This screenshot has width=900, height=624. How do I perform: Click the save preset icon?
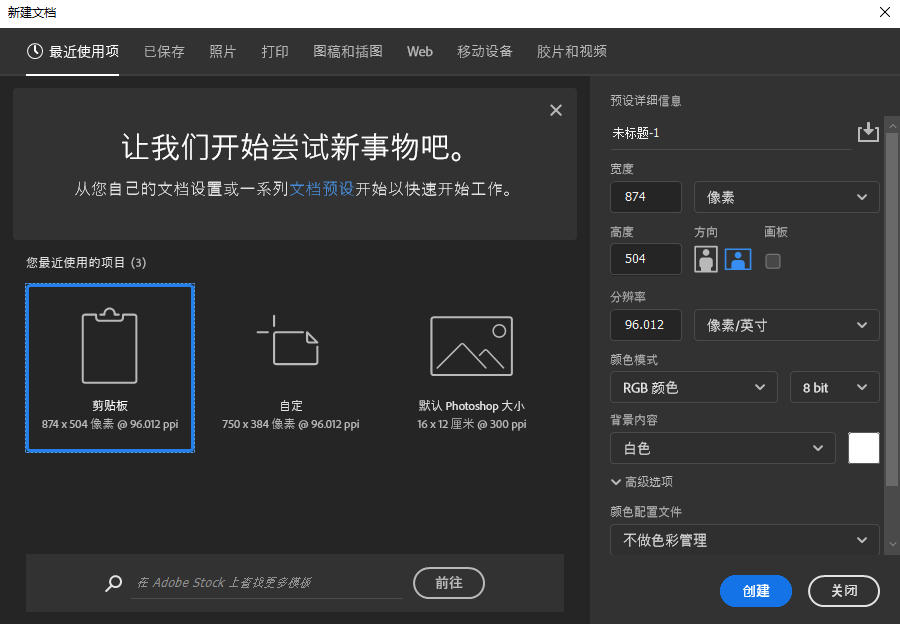coord(867,132)
